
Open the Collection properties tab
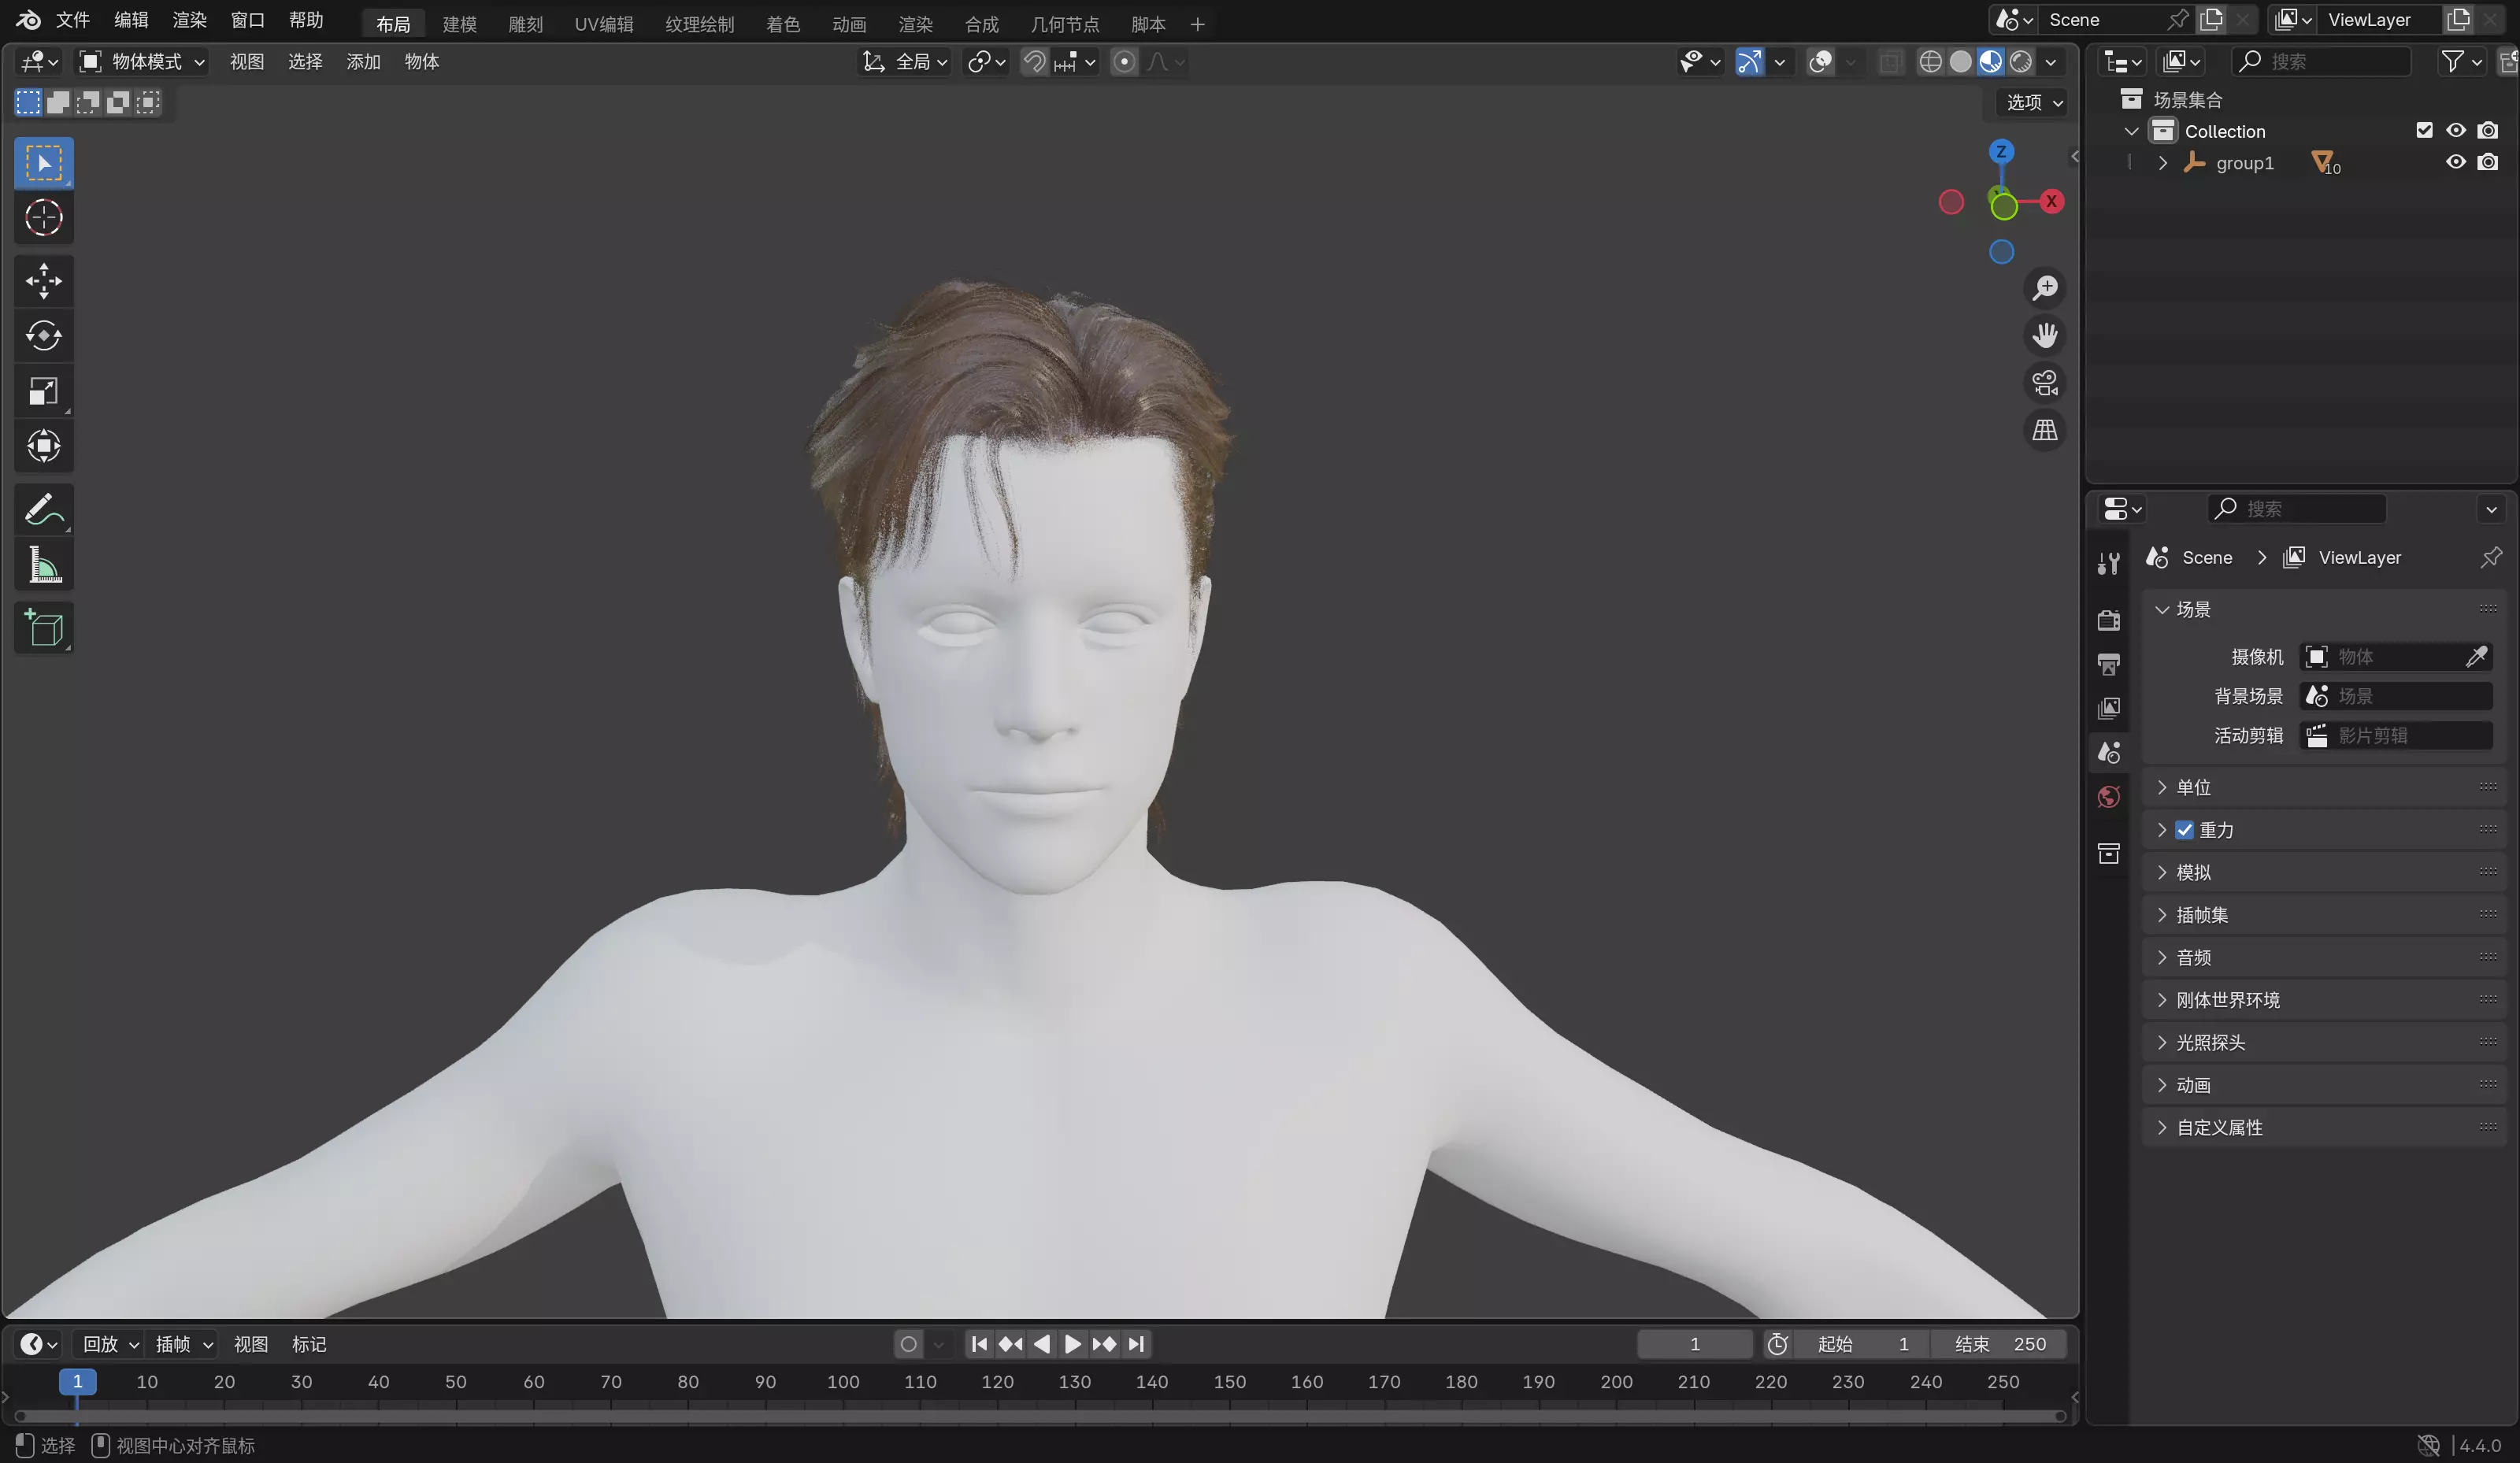(x=2109, y=853)
